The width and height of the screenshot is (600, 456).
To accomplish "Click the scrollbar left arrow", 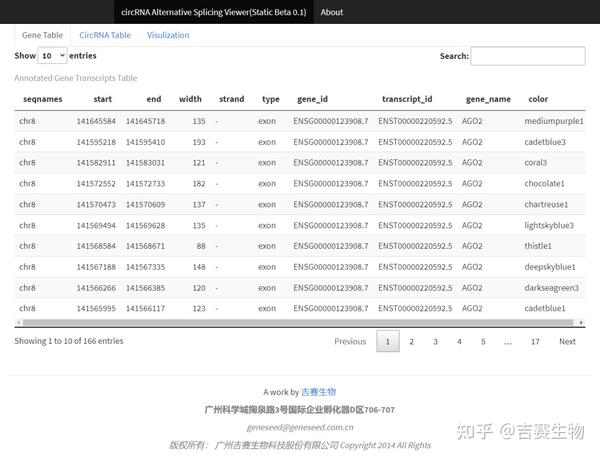I will [18, 322].
